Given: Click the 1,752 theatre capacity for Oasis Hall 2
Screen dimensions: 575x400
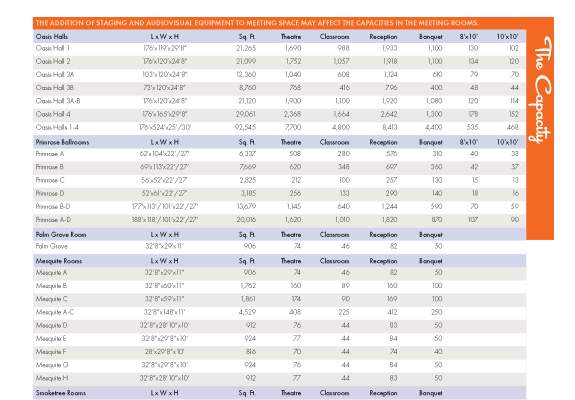Looking at the screenshot, I should [293, 61].
